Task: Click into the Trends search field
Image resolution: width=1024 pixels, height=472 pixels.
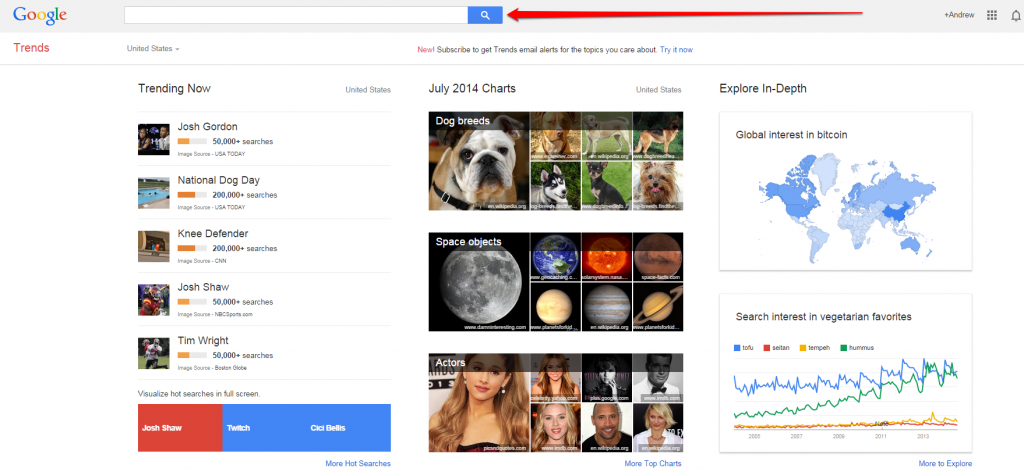Action: (296, 15)
